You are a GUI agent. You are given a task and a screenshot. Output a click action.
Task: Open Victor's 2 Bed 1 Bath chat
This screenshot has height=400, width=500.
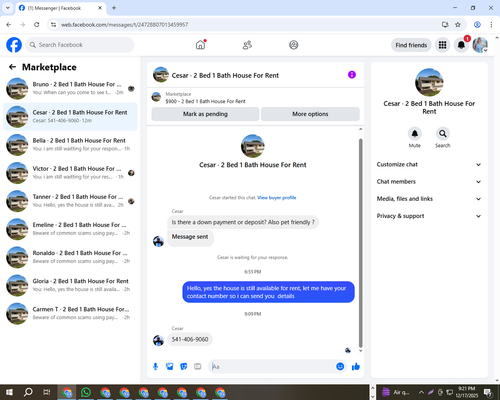[x=70, y=173]
